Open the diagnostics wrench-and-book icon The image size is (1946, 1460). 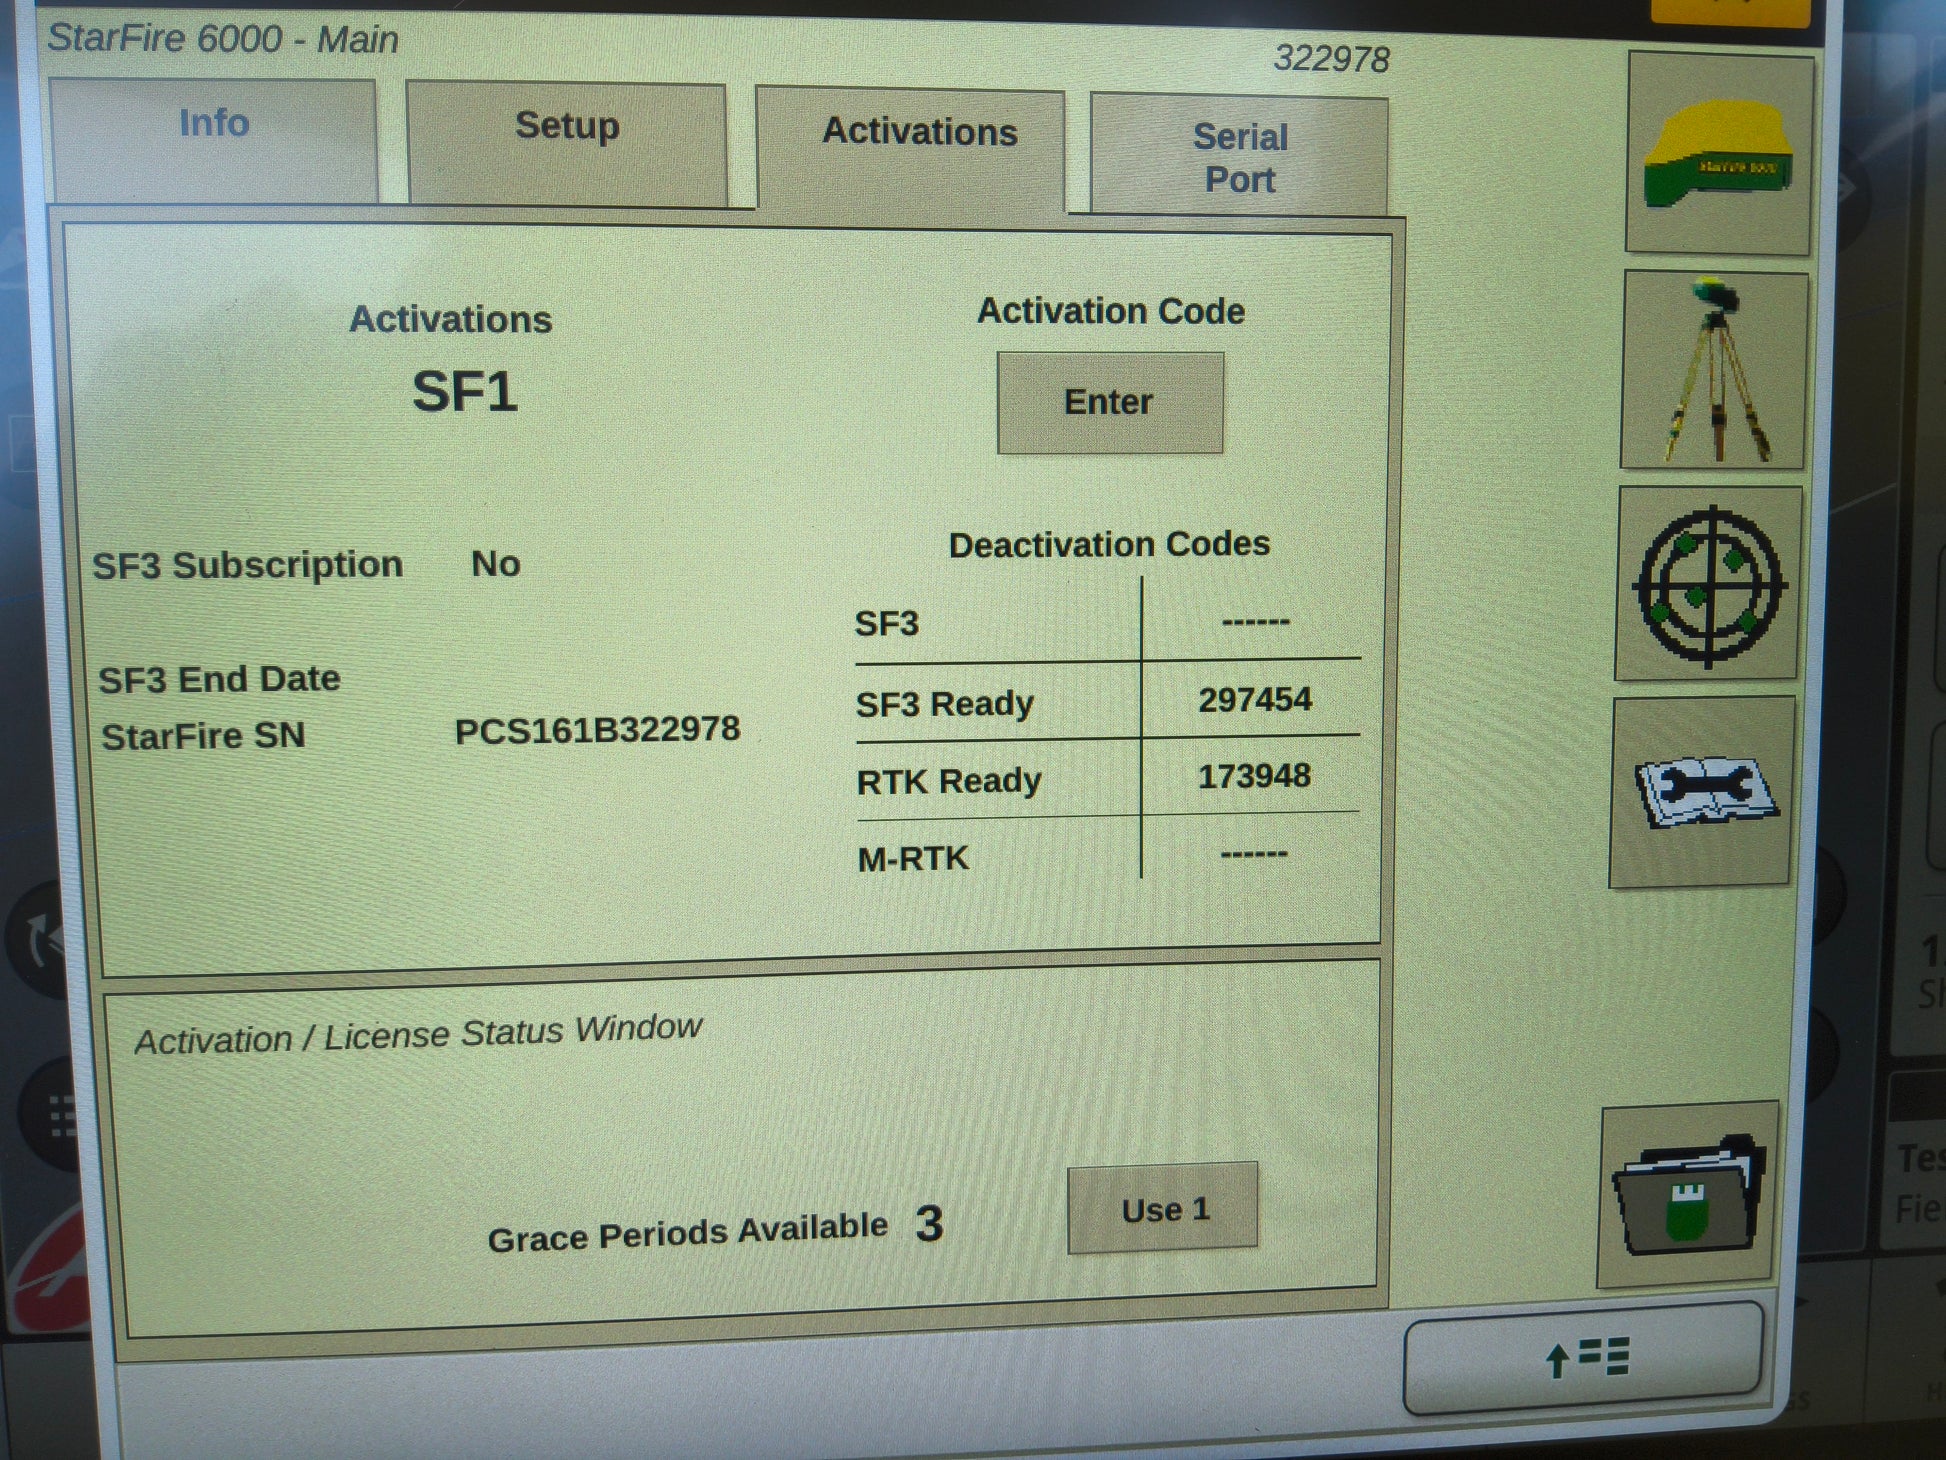coord(1702,792)
